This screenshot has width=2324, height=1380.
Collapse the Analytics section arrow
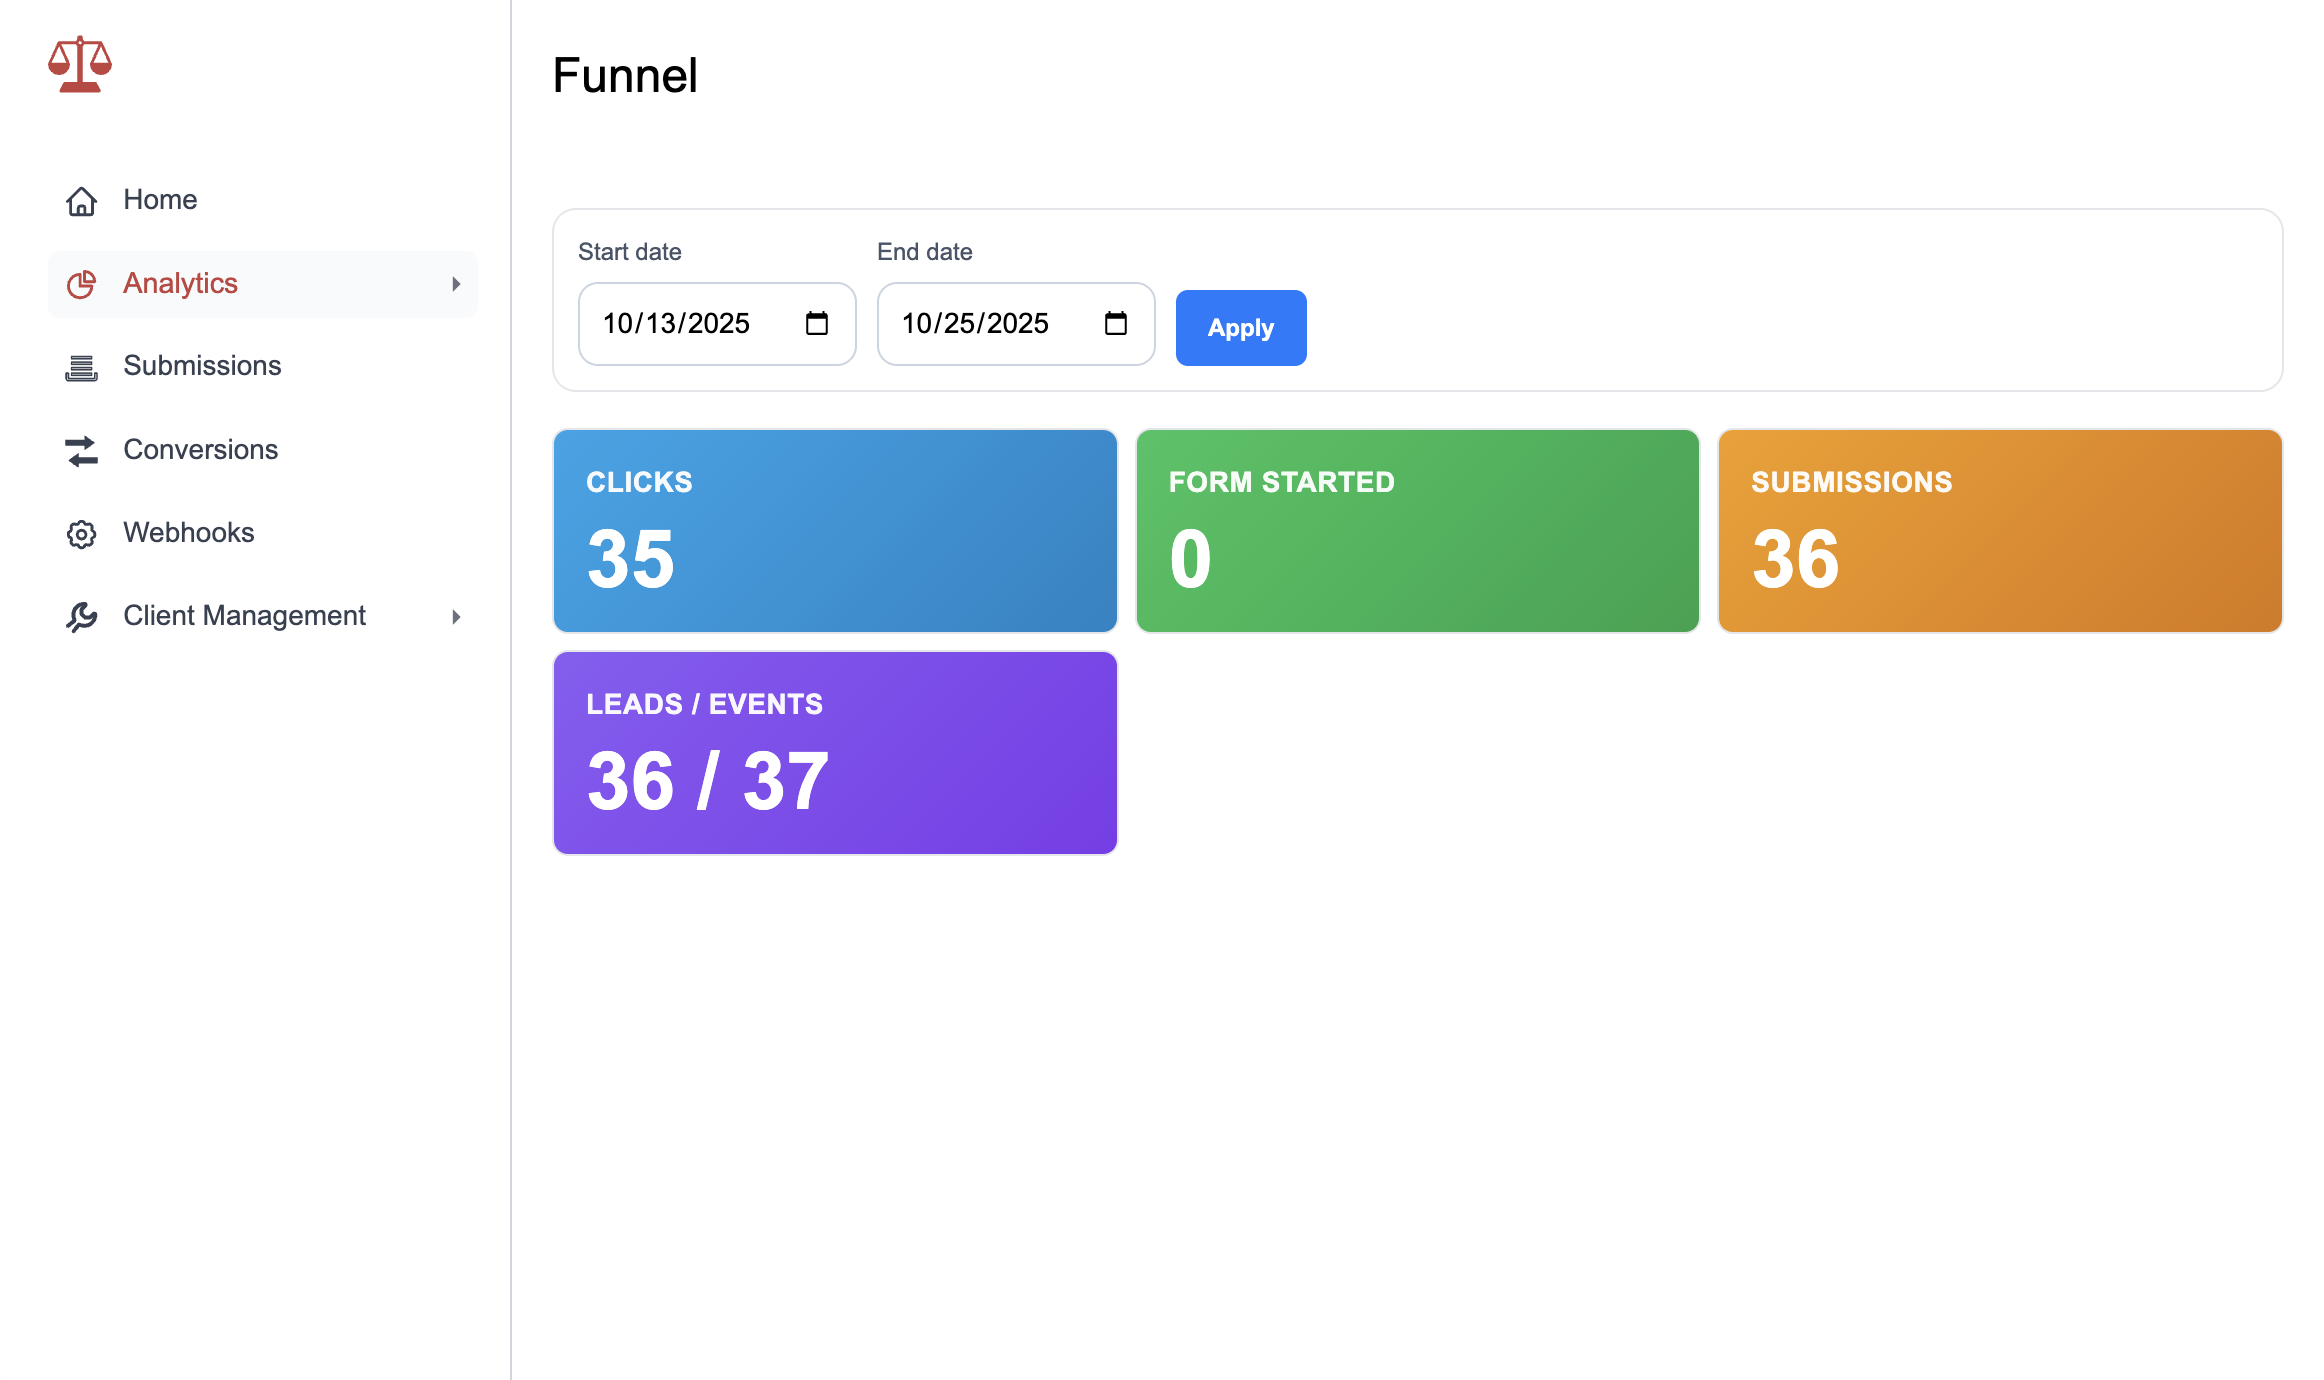pyautogui.click(x=458, y=284)
